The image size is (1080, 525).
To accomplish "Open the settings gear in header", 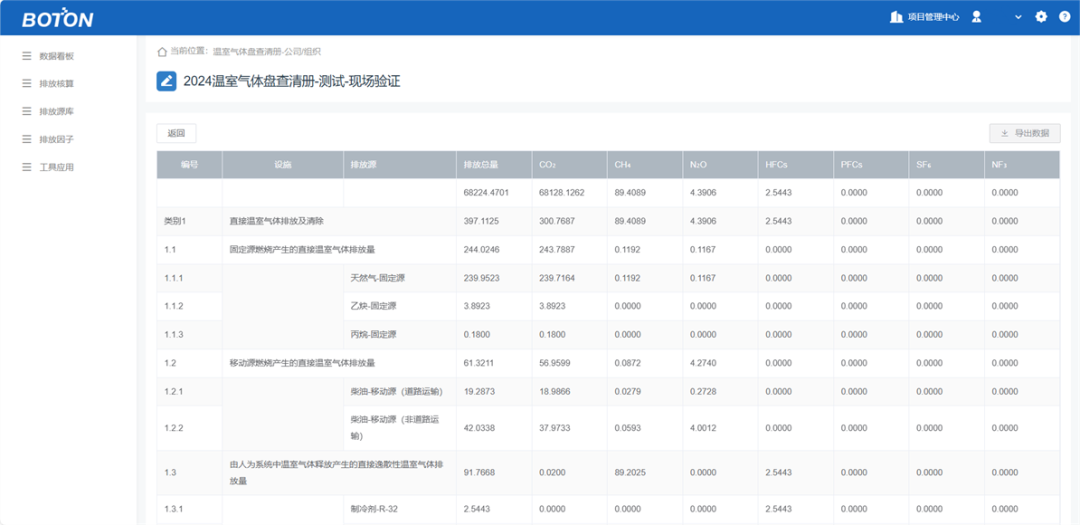I will click(1041, 17).
